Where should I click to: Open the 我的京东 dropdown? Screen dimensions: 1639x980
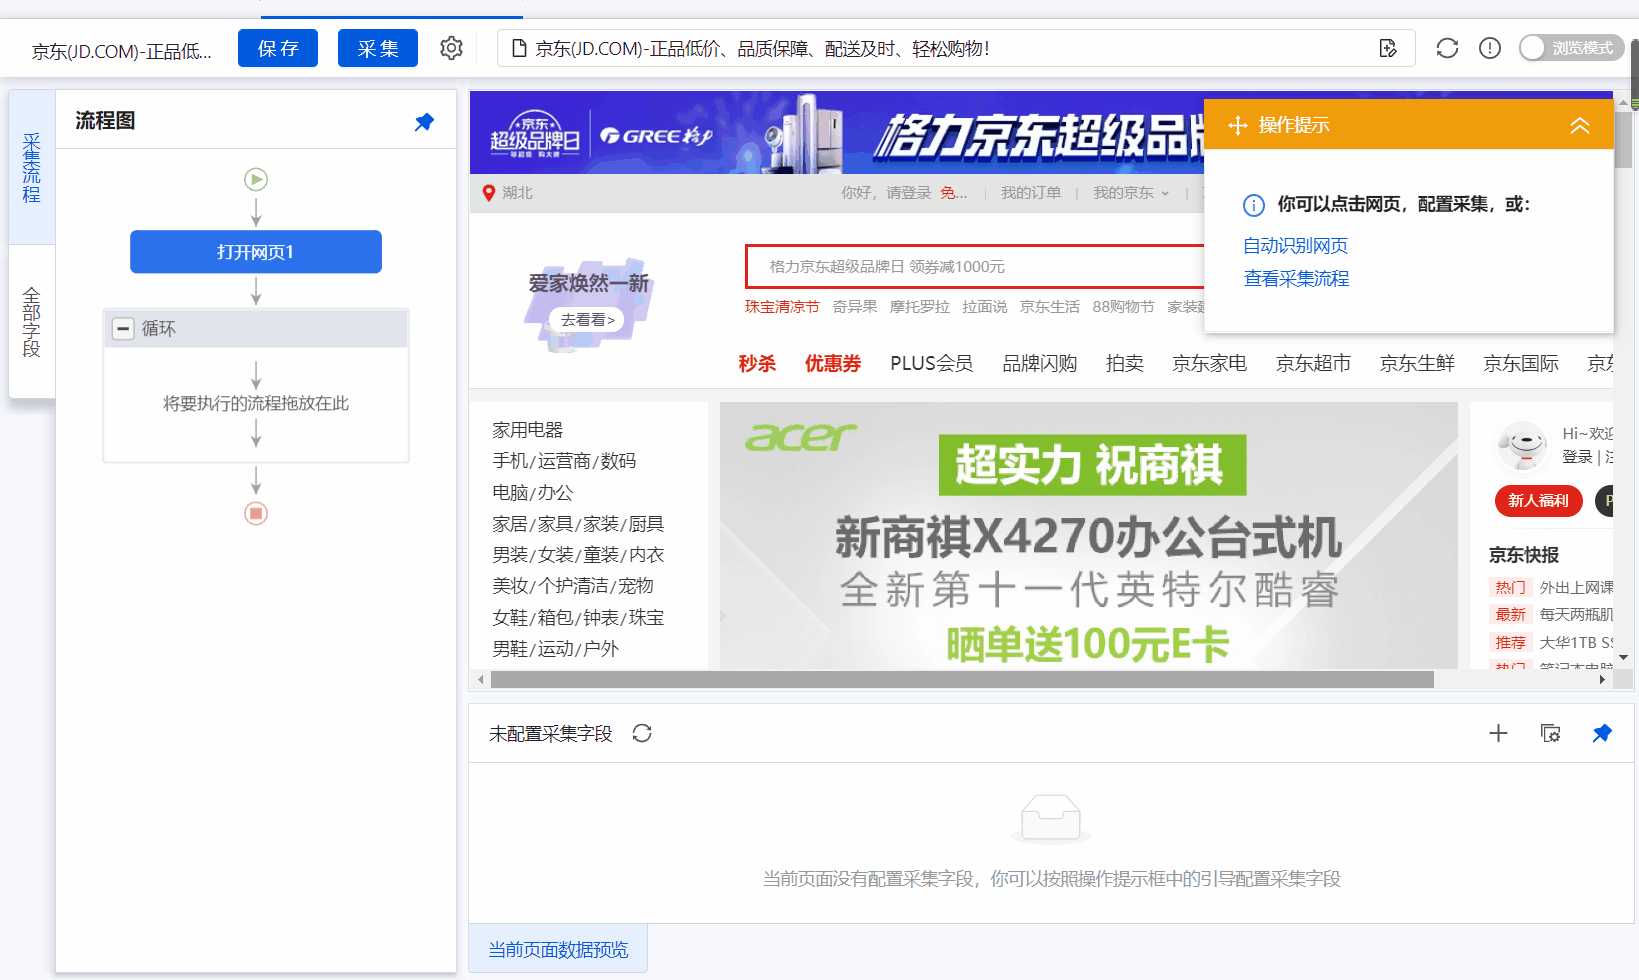pyautogui.click(x=1131, y=193)
